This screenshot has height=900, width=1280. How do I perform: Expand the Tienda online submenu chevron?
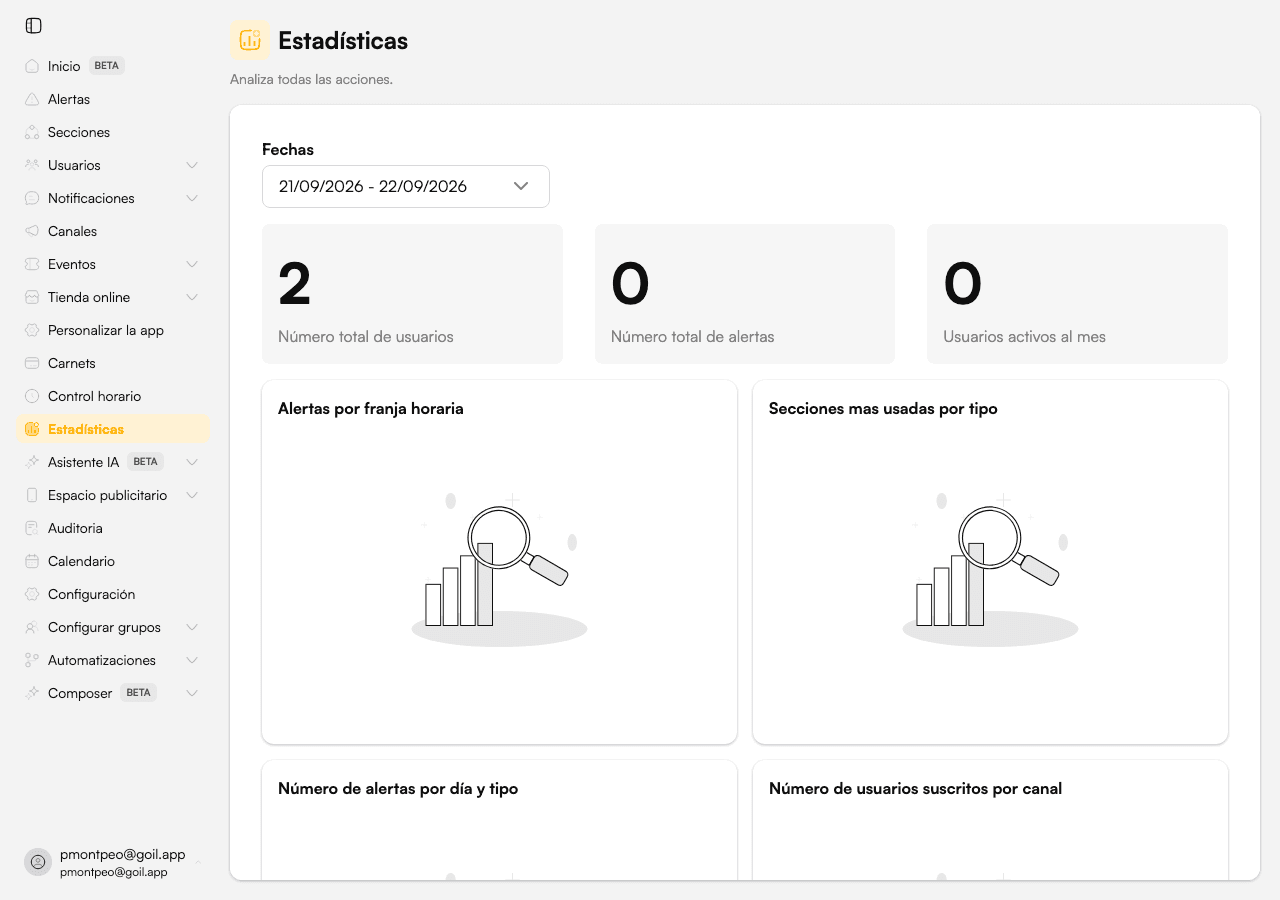pyautogui.click(x=192, y=297)
